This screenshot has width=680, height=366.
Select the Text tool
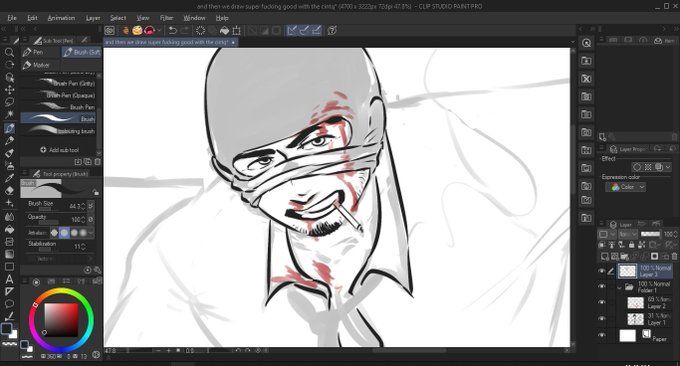pyautogui.click(x=9, y=279)
